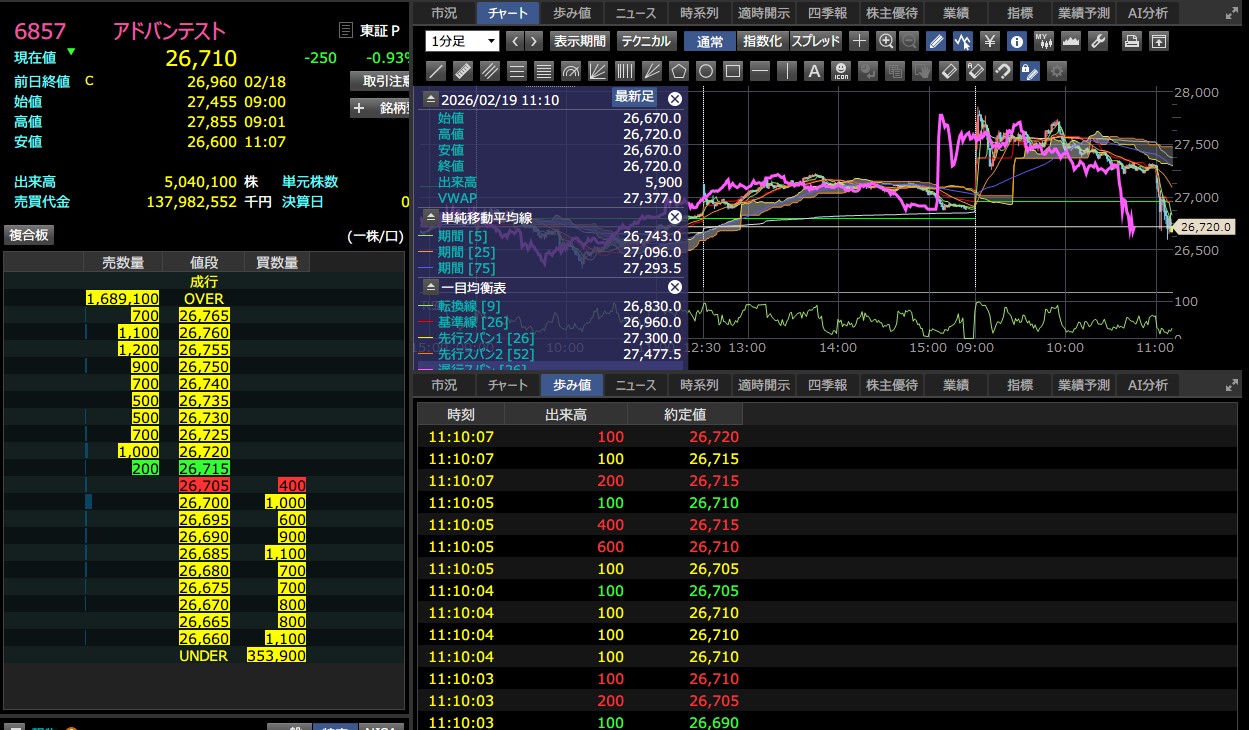The width and height of the screenshot is (1249, 730).
Task: Select the trend line drawing tool
Action: pyautogui.click(x=435, y=71)
